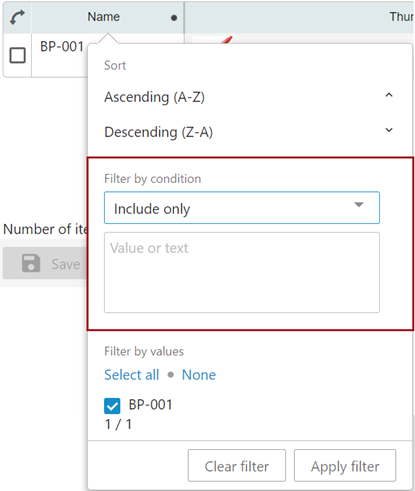415x491 pixels.
Task: Click the dropdown arrow of Include only
Action: point(359,205)
